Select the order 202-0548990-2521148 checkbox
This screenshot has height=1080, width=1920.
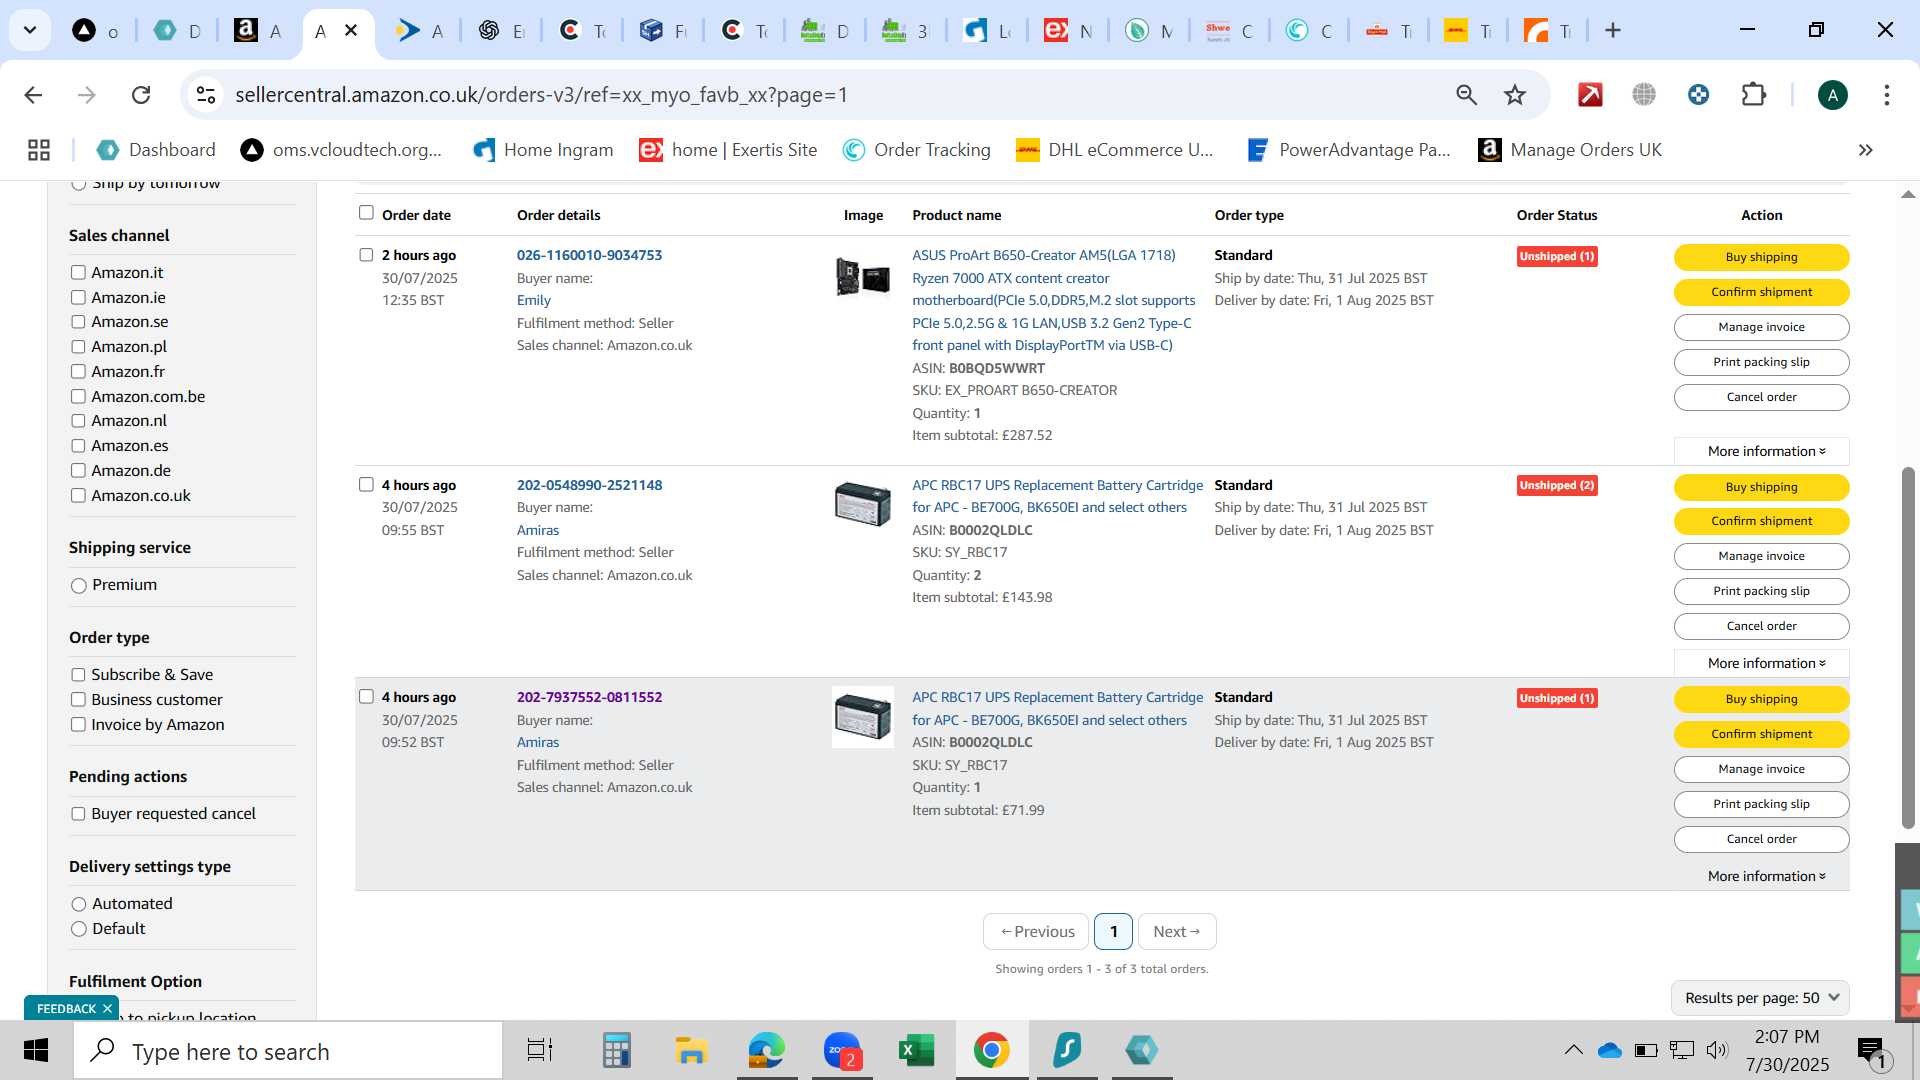(366, 485)
